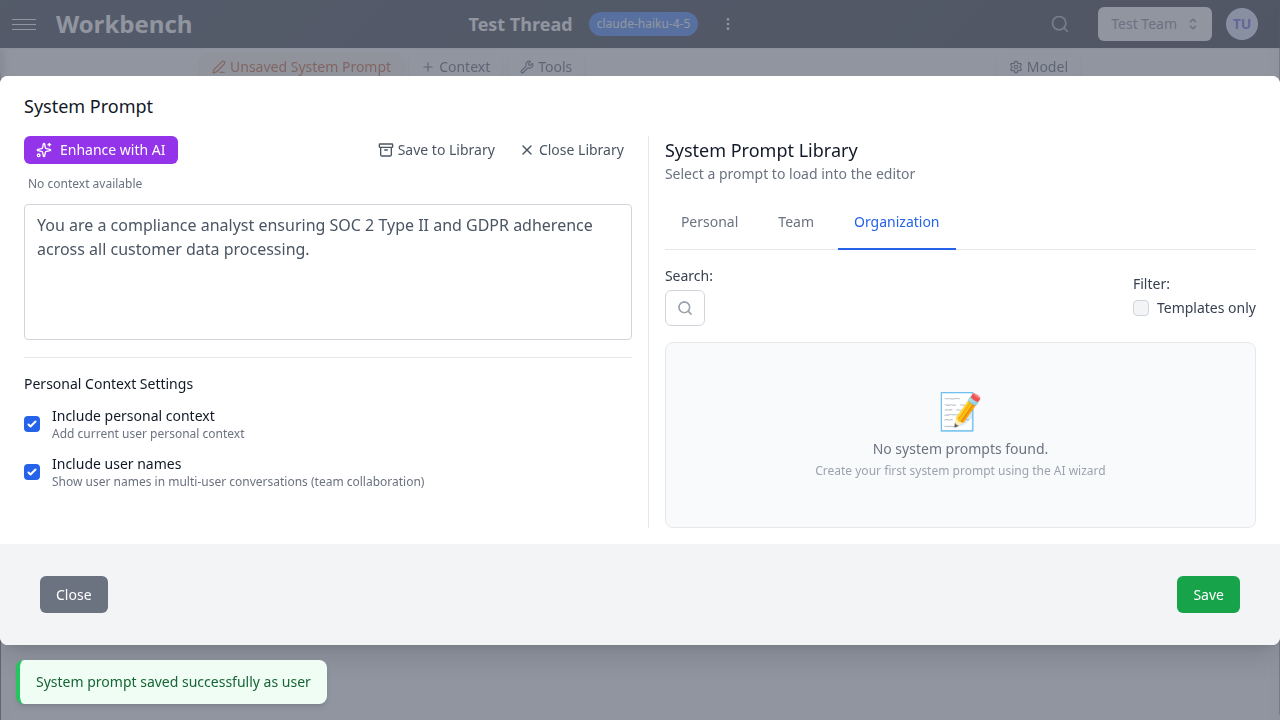Open the Model settings gear
Viewport: 1280px width, 720px height.
pos(1017,66)
